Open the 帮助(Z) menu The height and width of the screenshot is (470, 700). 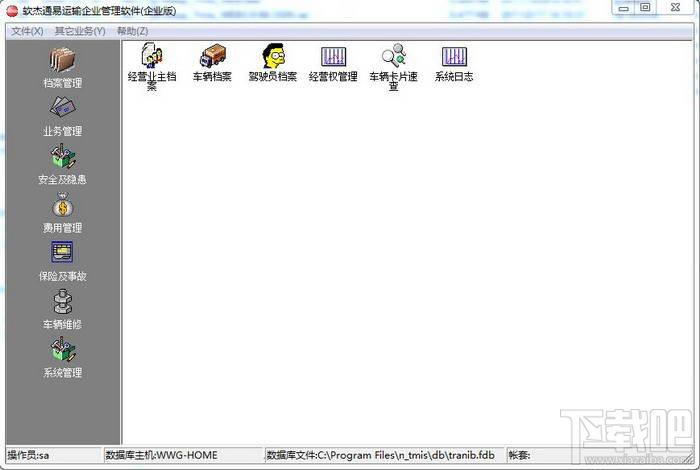(133, 31)
